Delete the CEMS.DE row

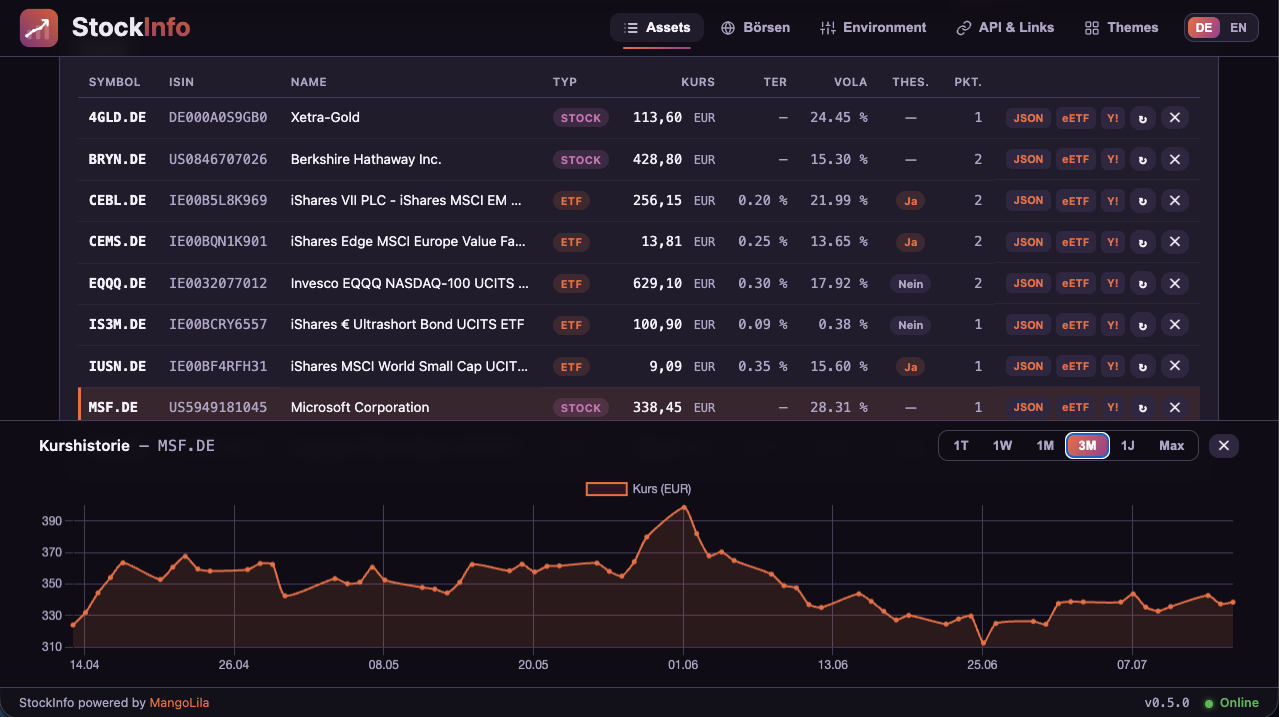(x=1175, y=242)
